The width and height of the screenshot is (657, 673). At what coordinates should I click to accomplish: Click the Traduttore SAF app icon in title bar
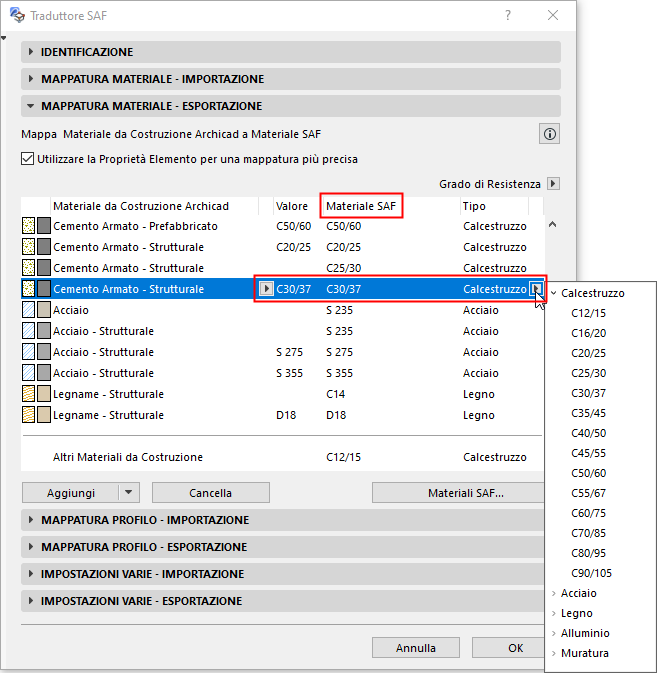(17, 15)
